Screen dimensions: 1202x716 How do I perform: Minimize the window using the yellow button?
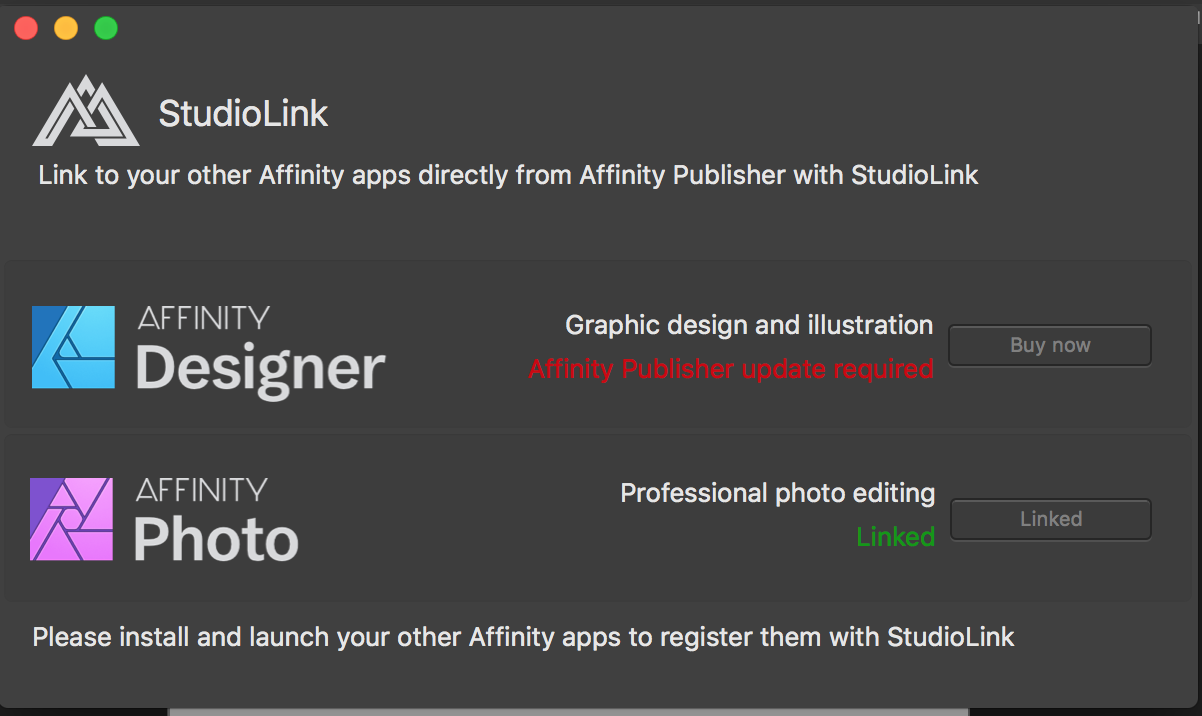pos(66,28)
